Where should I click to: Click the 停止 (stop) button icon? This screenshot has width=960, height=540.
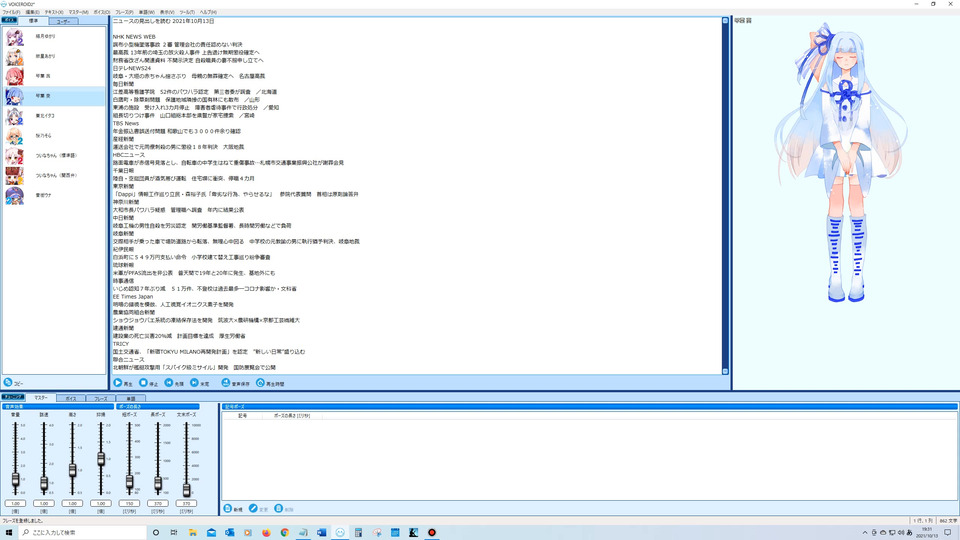click(x=143, y=383)
